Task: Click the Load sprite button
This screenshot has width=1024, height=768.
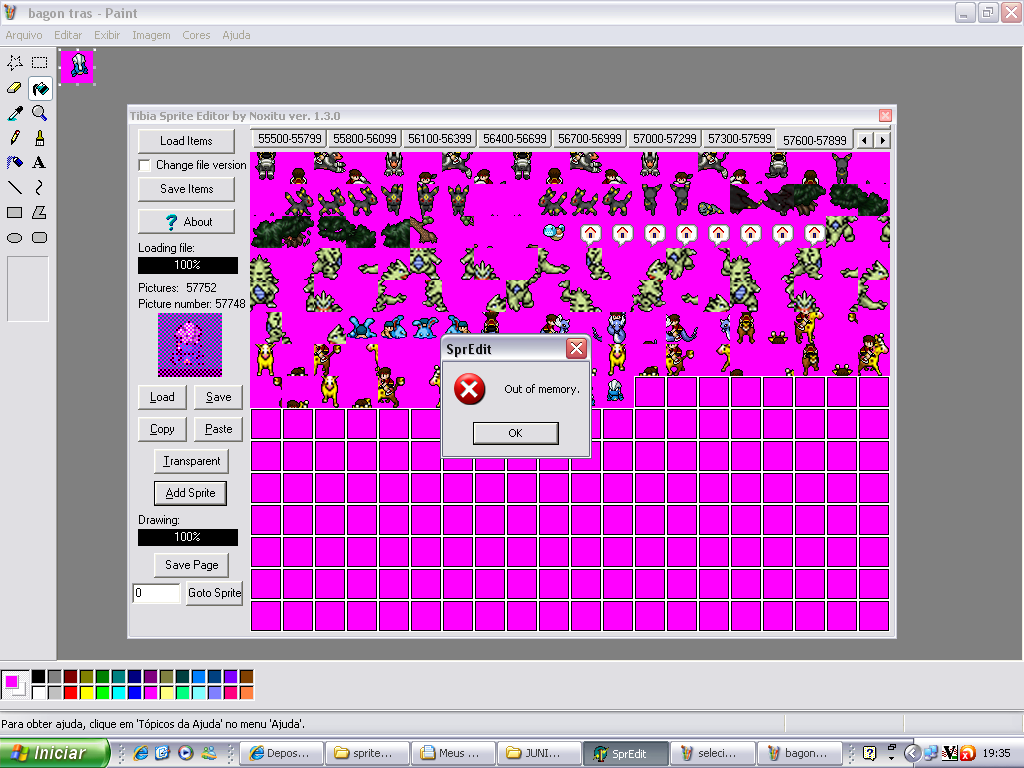Action: [x=162, y=397]
